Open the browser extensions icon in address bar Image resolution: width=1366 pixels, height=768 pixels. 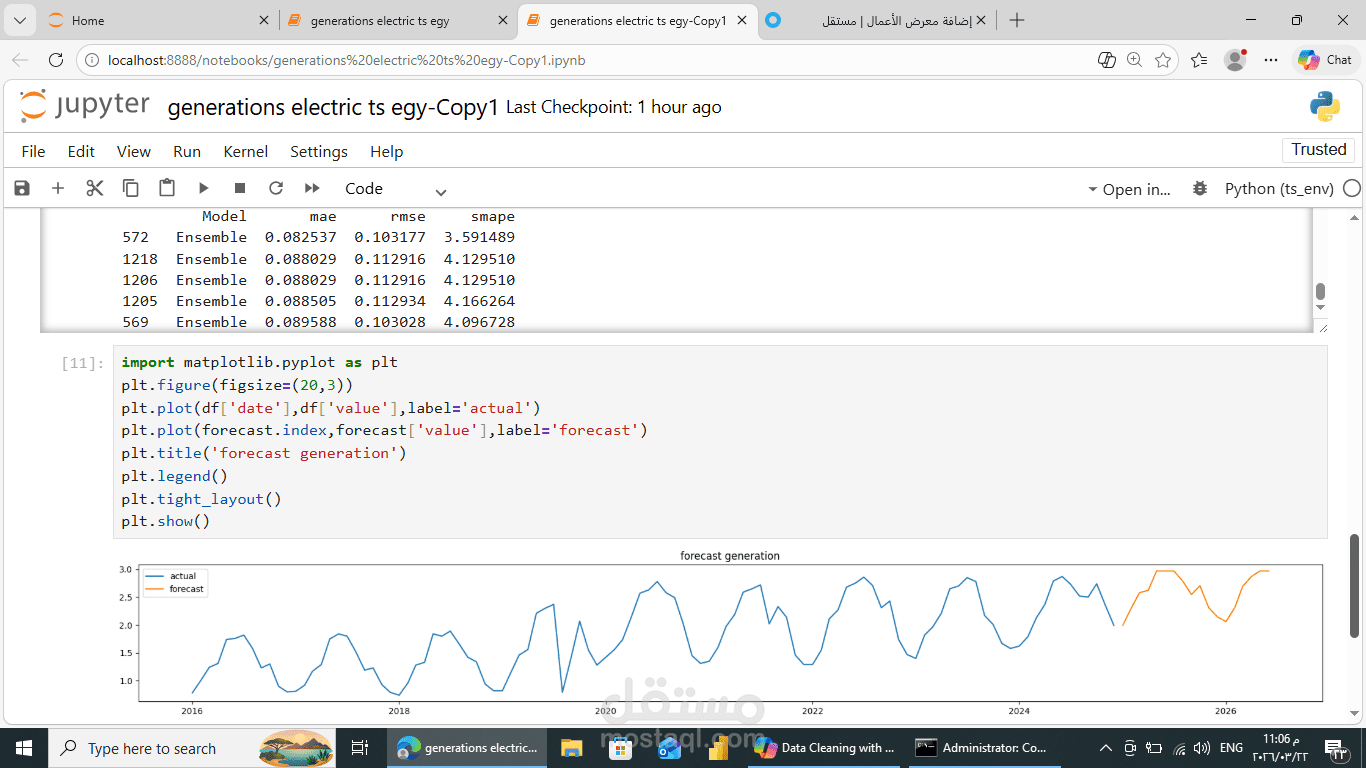[x=1107, y=60]
